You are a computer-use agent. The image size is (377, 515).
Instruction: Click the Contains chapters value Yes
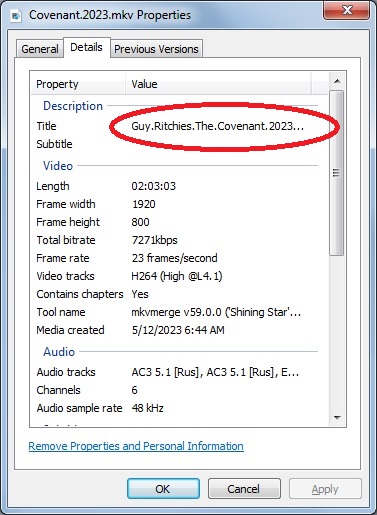(140, 294)
